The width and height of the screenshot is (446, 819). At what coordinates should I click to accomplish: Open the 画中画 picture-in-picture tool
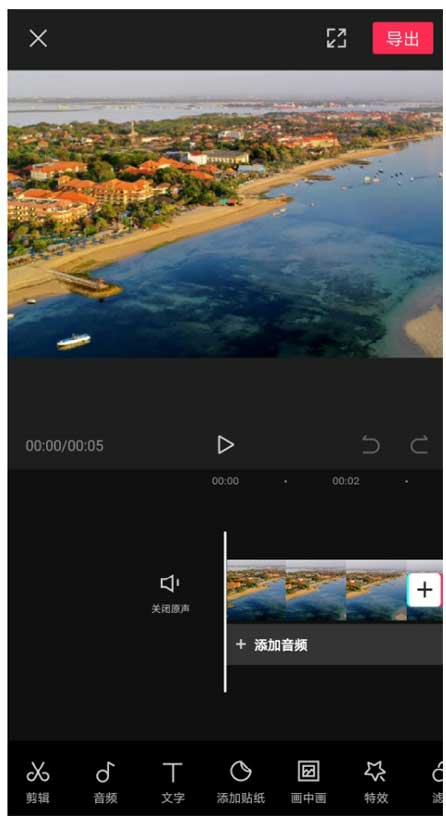(309, 781)
